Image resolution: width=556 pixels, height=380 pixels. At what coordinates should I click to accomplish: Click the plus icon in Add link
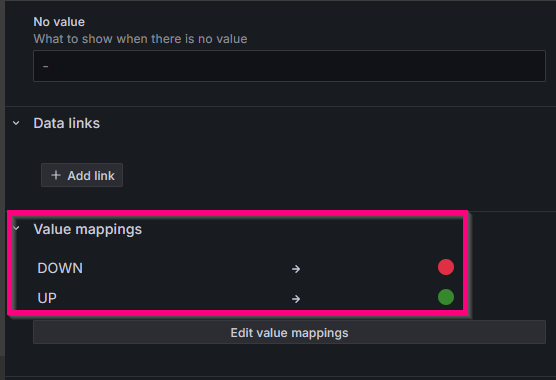click(56, 175)
